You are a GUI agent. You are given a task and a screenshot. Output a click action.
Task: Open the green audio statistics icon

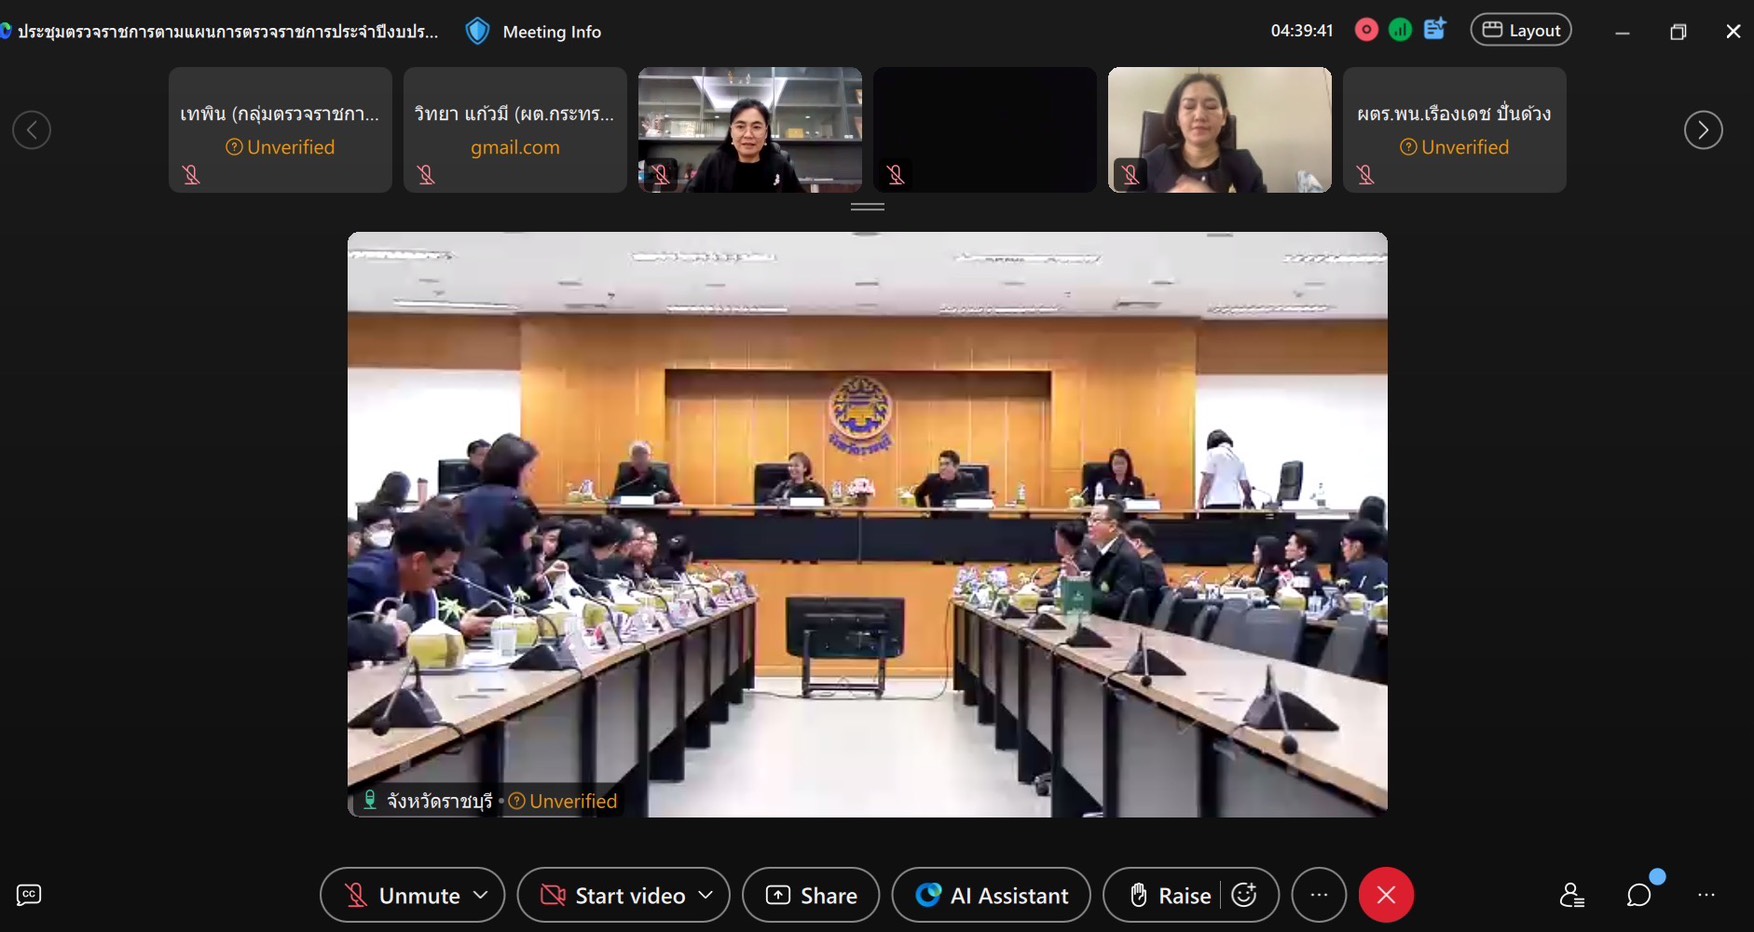coord(1400,30)
